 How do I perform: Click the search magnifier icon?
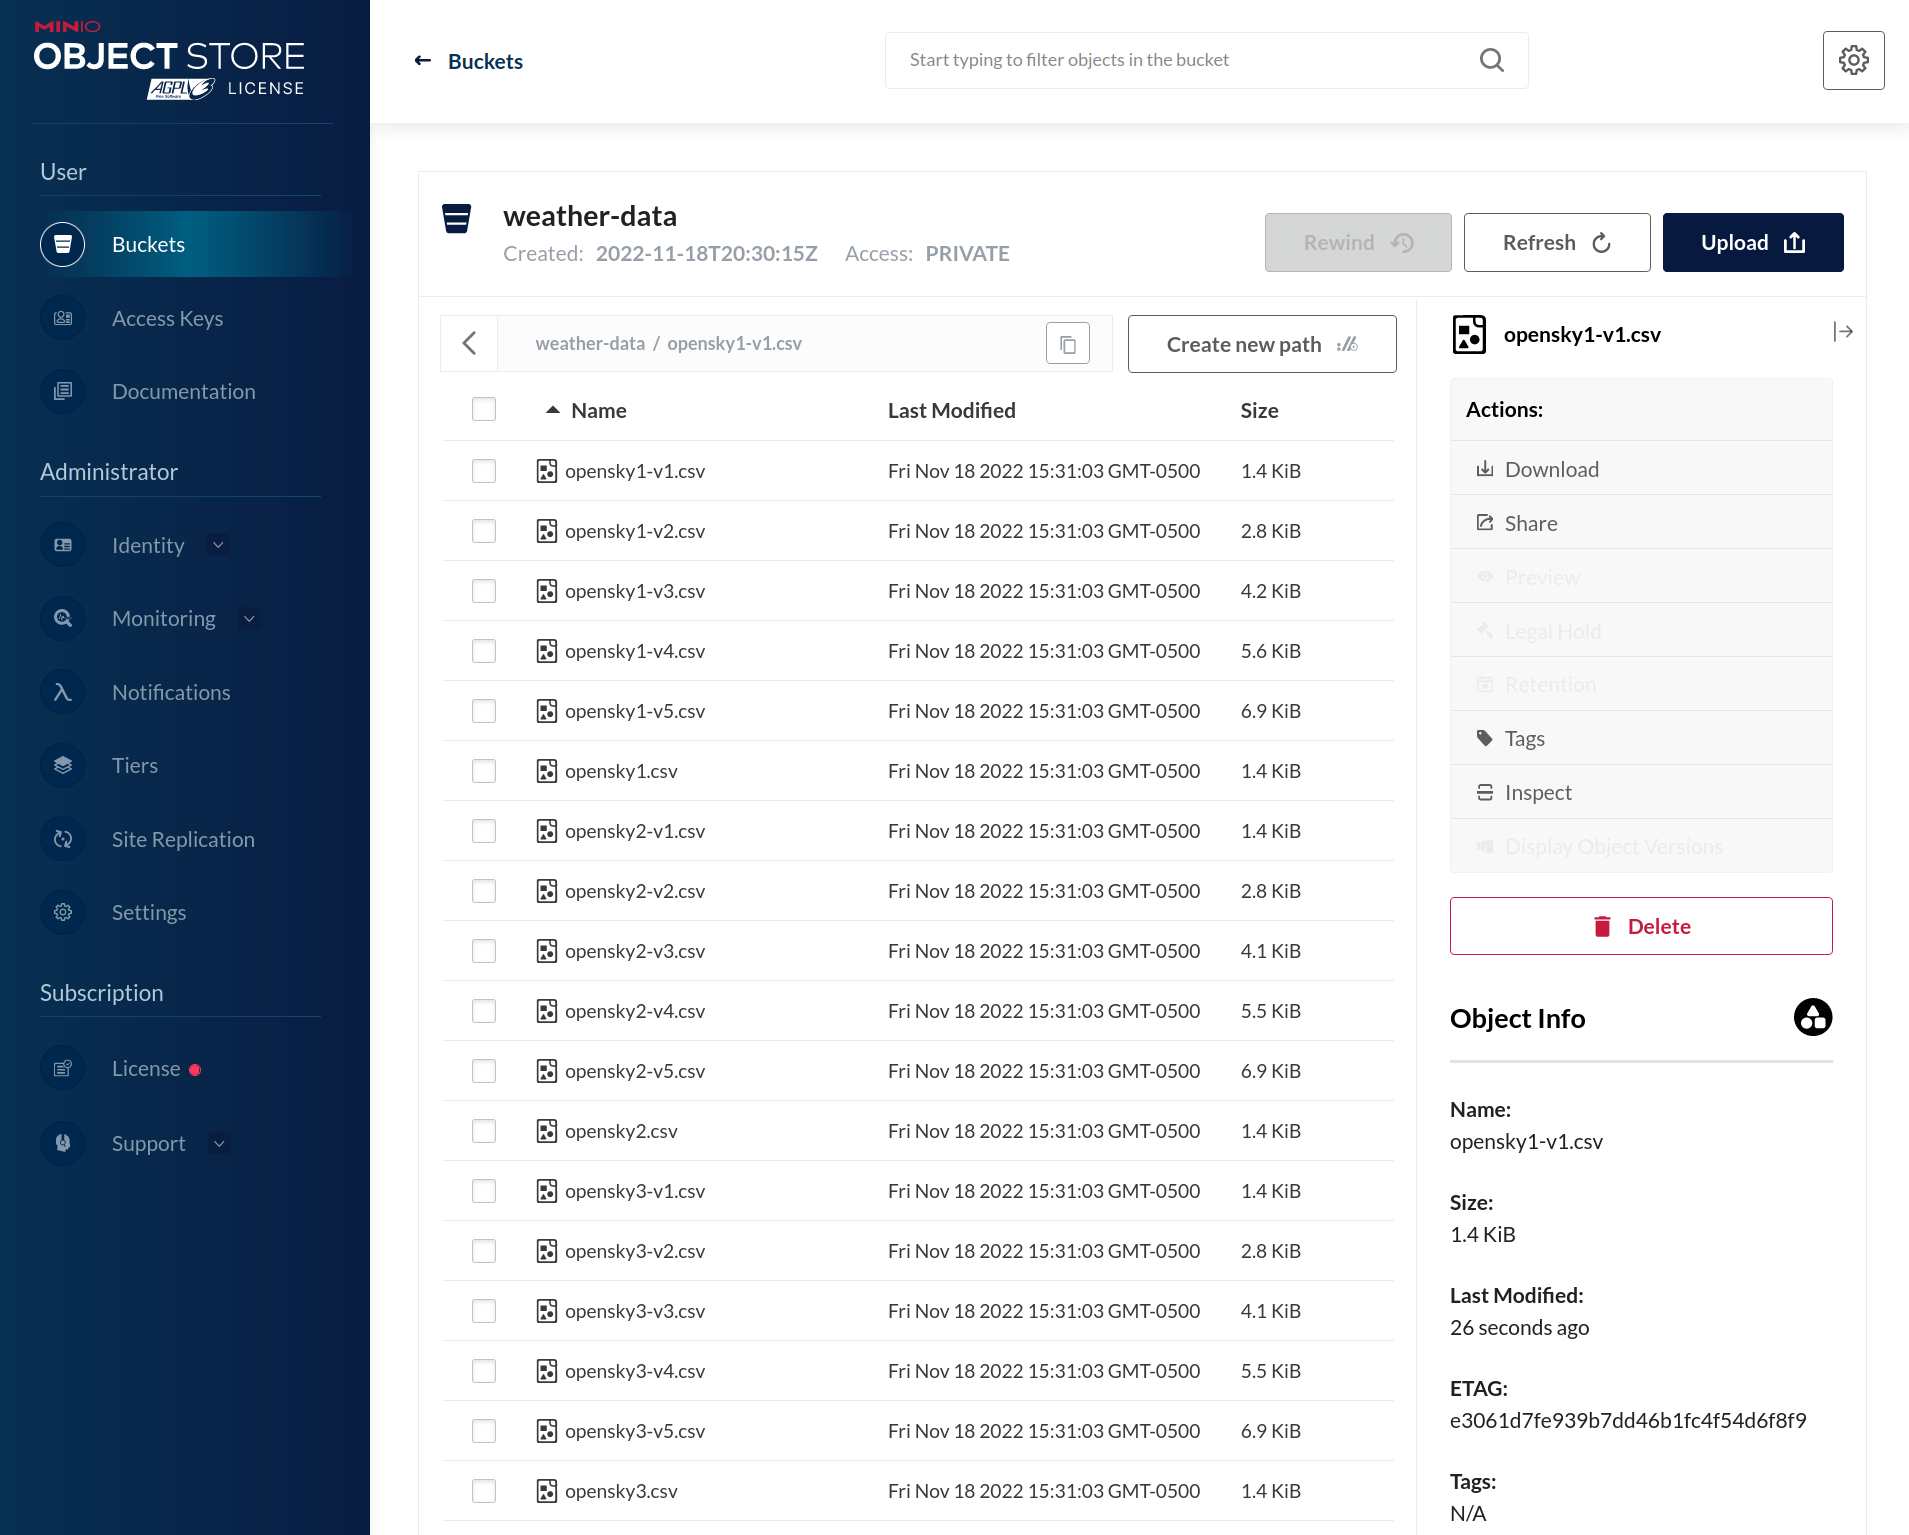pyautogui.click(x=1491, y=61)
